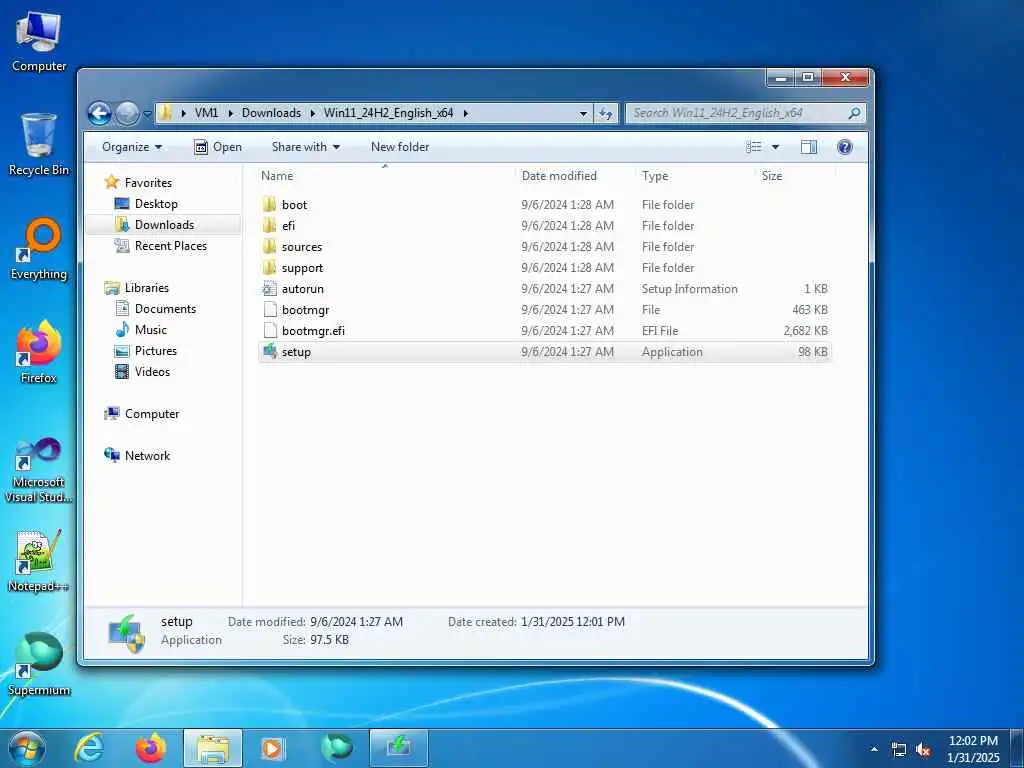This screenshot has width=1024, height=768.
Task: Open the Microsoft Visual Studio desktop shortcut
Action: pyautogui.click(x=39, y=470)
